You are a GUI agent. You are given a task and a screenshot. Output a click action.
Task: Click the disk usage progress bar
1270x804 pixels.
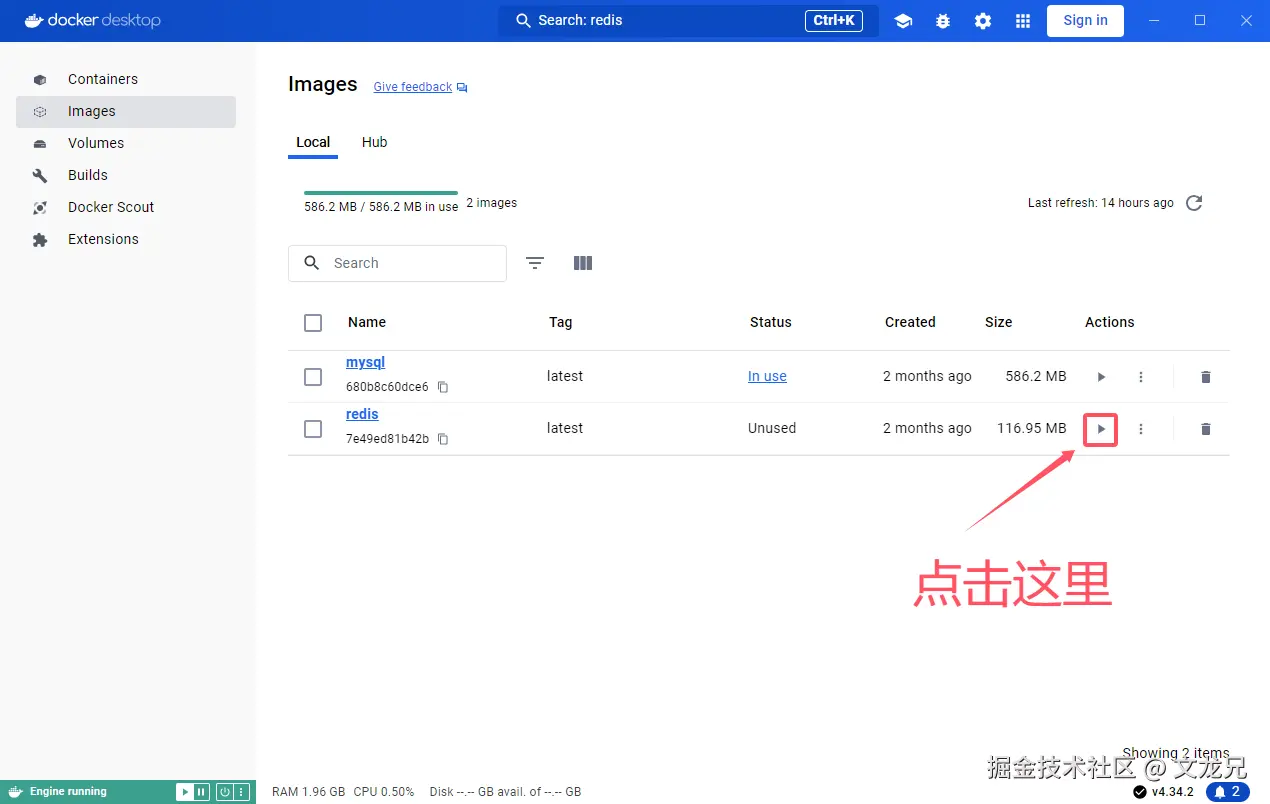click(381, 193)
